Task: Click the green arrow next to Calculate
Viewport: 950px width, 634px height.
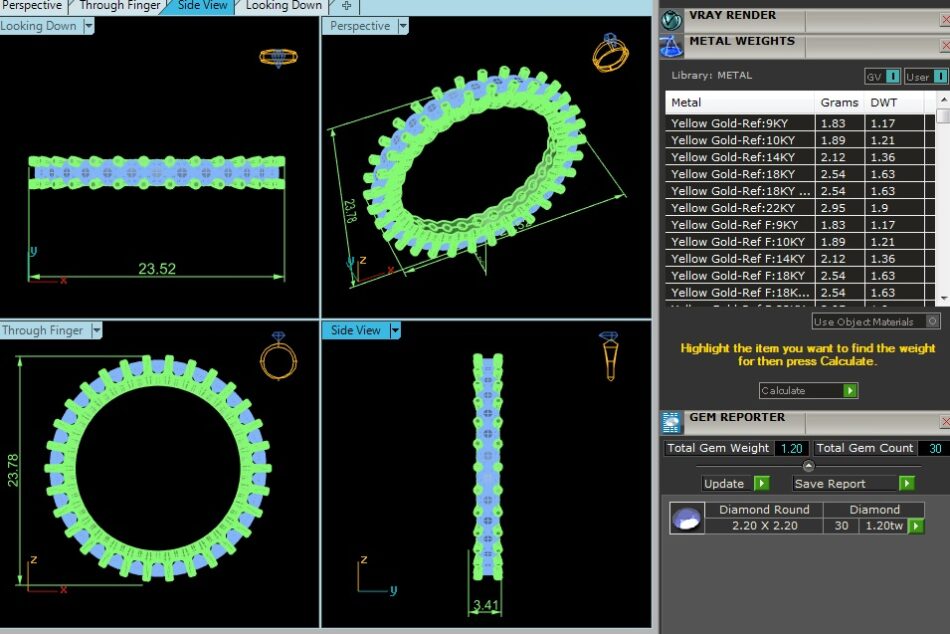Action: [850, 391]
